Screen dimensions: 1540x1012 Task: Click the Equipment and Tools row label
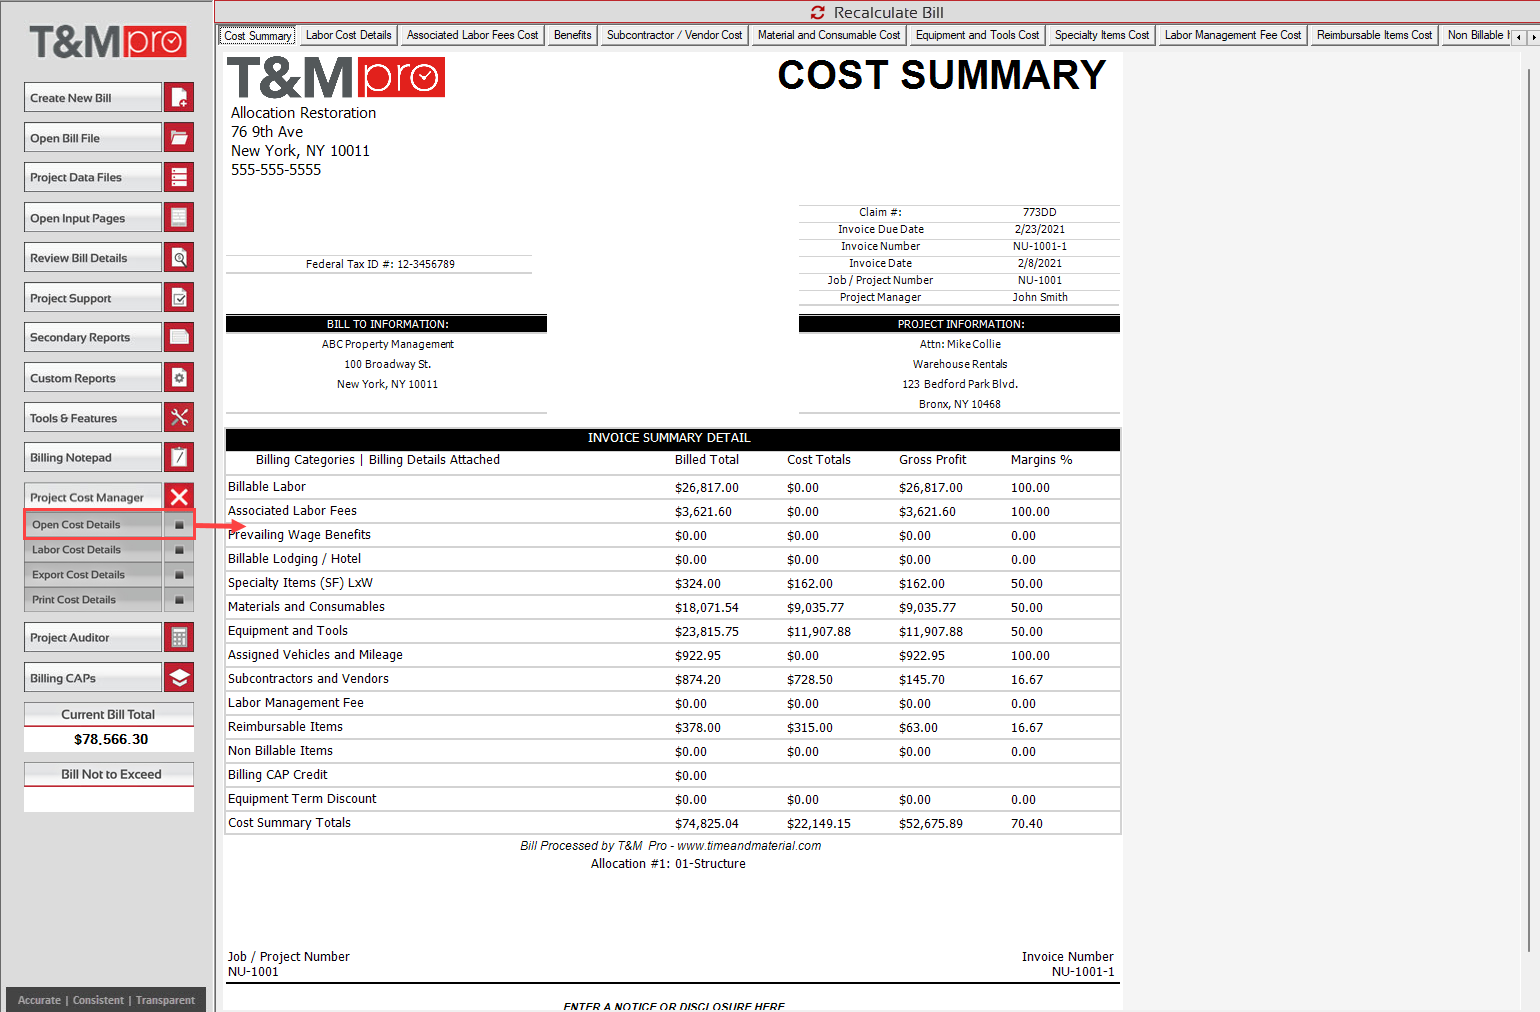(x=288, y=631)
